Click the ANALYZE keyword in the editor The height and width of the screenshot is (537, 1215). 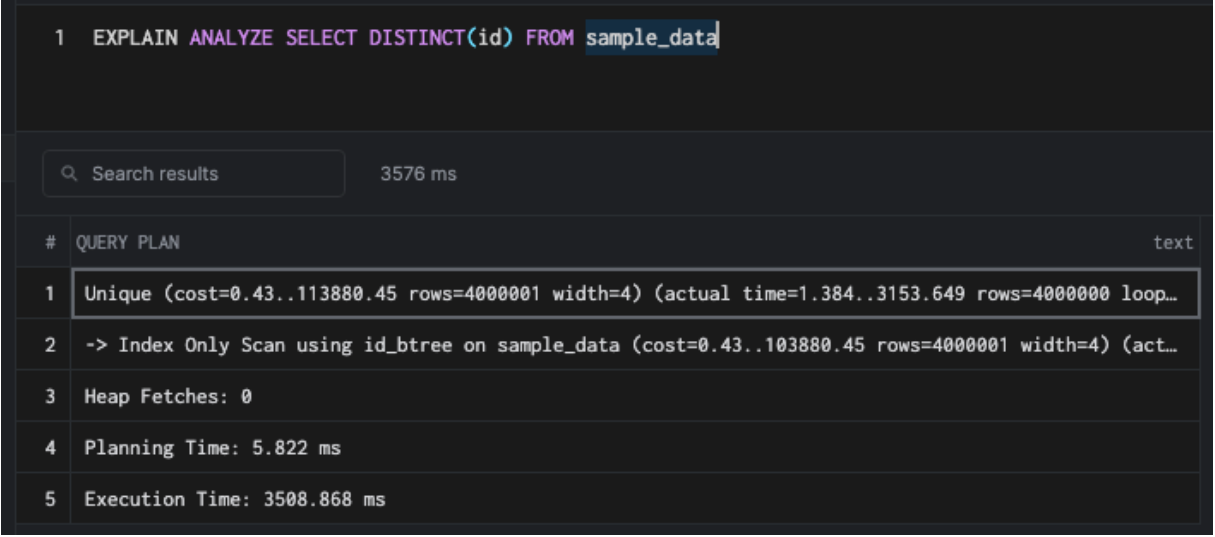pos(232,39)
